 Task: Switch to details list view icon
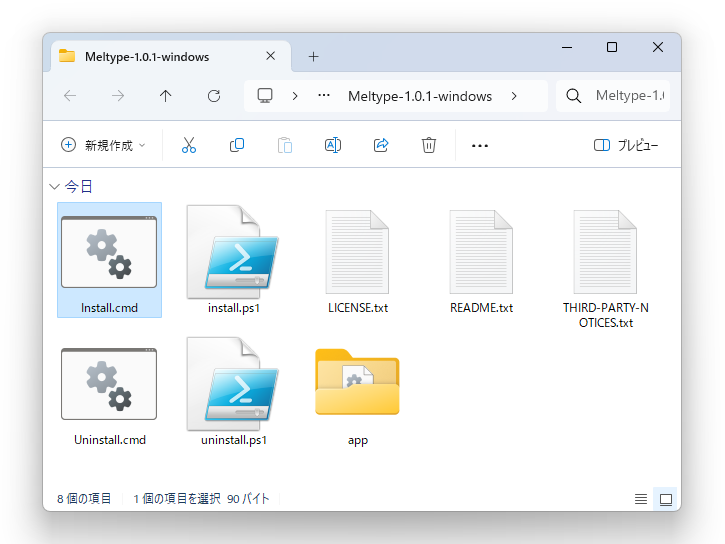641,499
